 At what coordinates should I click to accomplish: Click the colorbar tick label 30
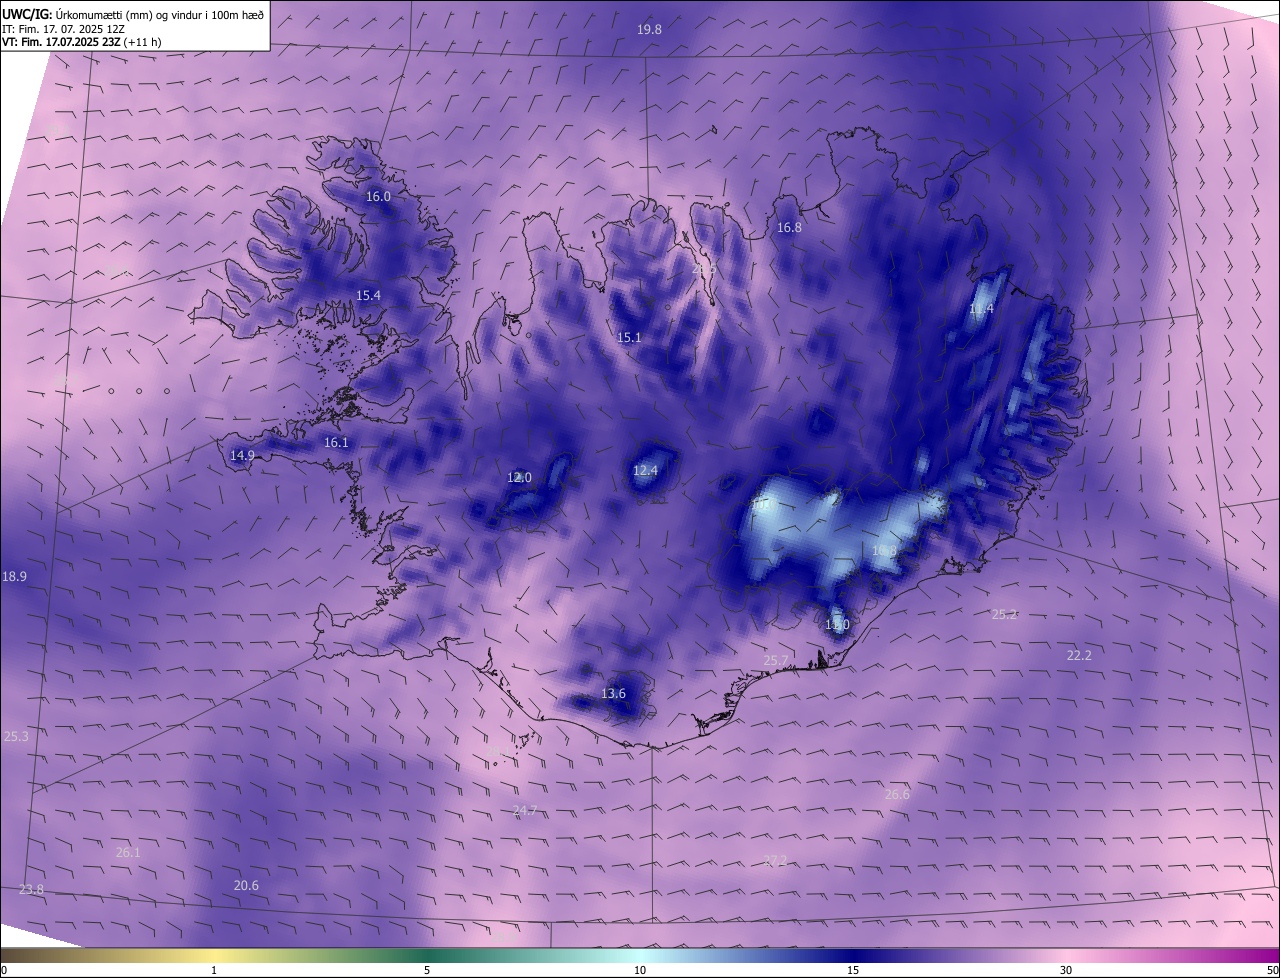pyautogui.click(x=1066, y=970)
